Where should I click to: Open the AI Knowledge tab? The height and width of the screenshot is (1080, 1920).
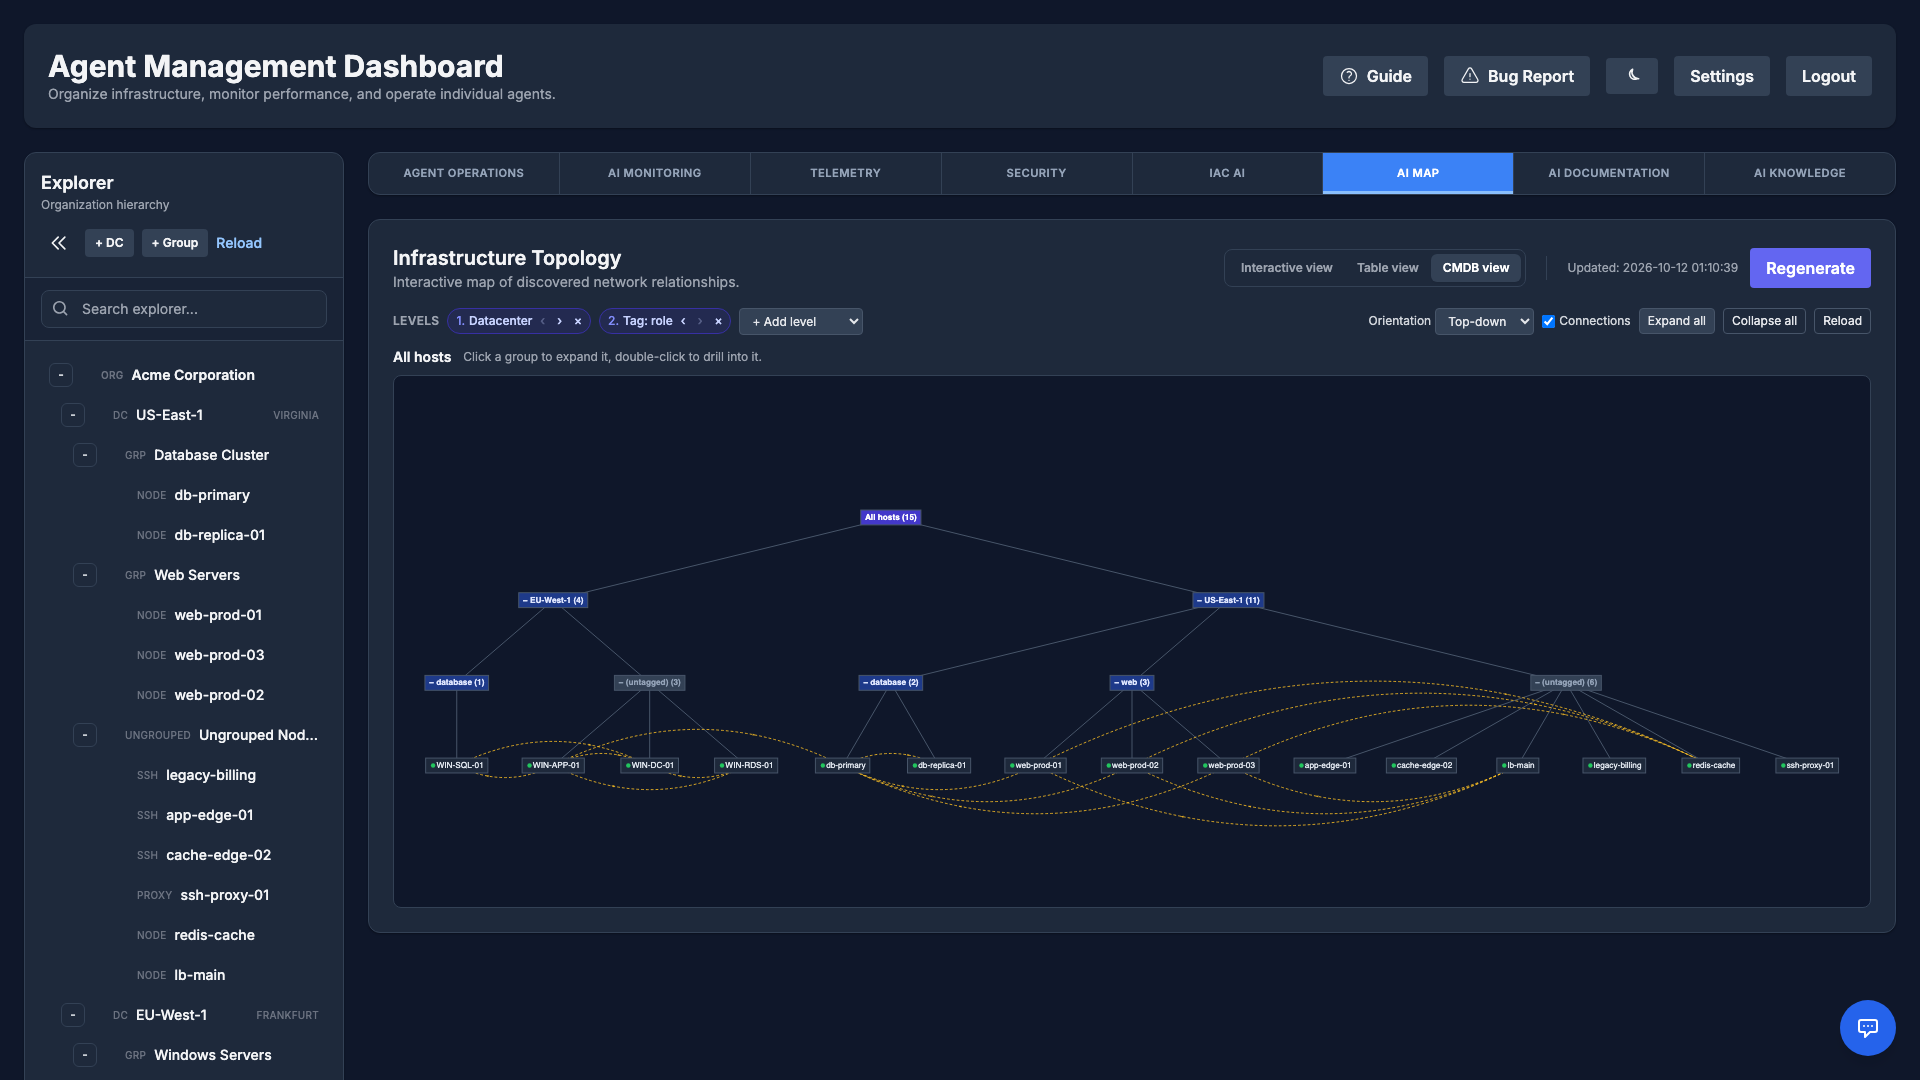[x=1799, y=173]
